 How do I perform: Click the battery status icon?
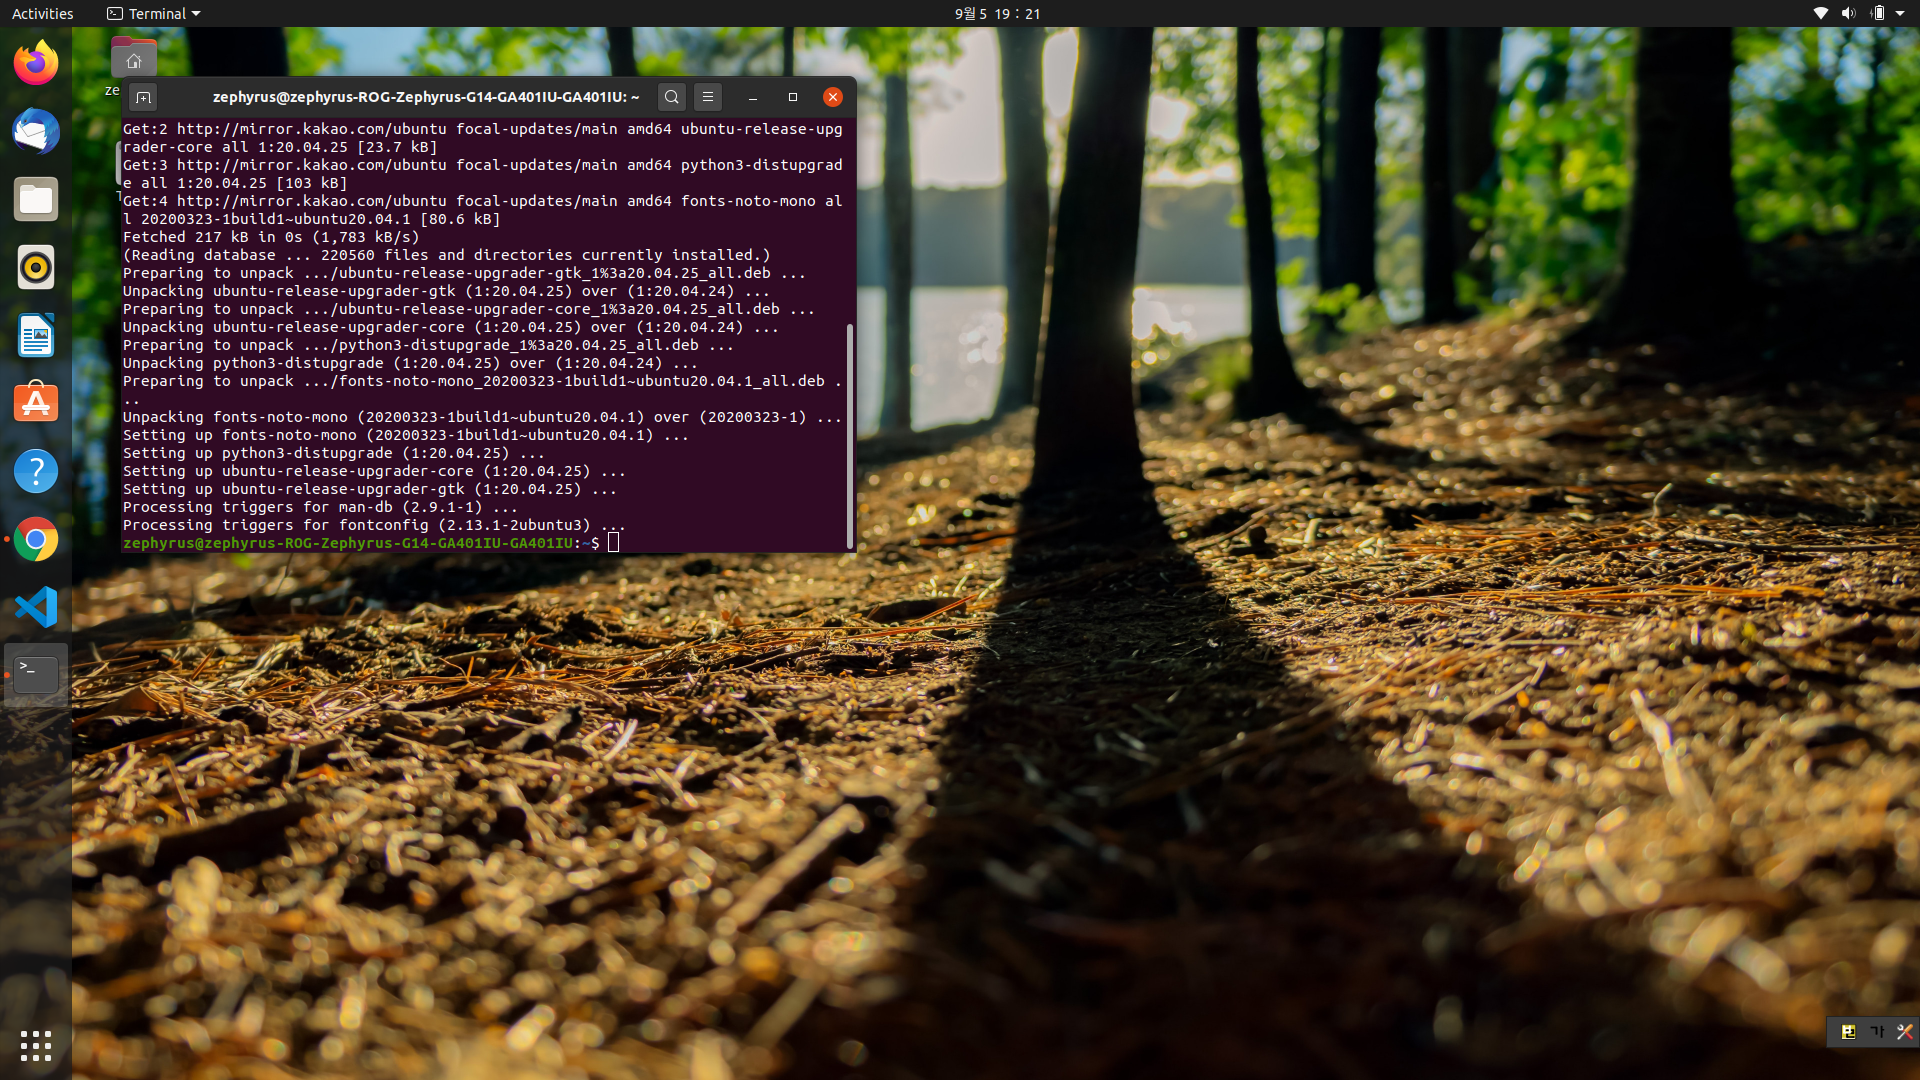pos(1877,13)
